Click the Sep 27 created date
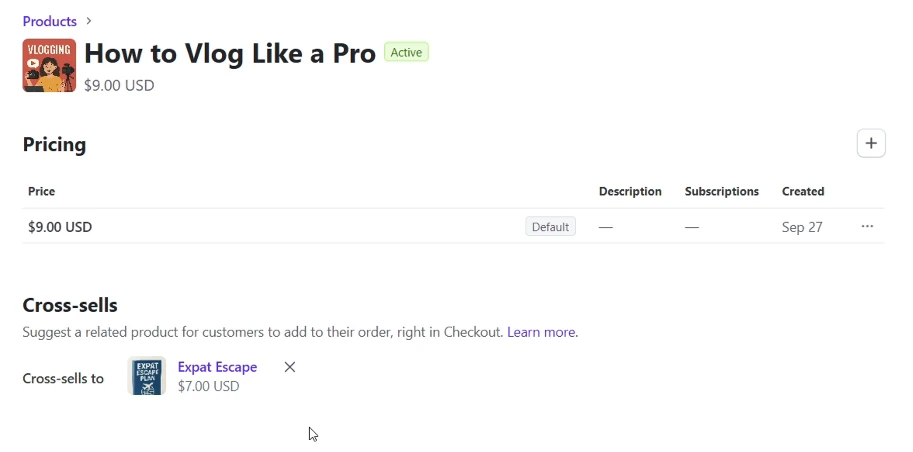 [802, 227]
